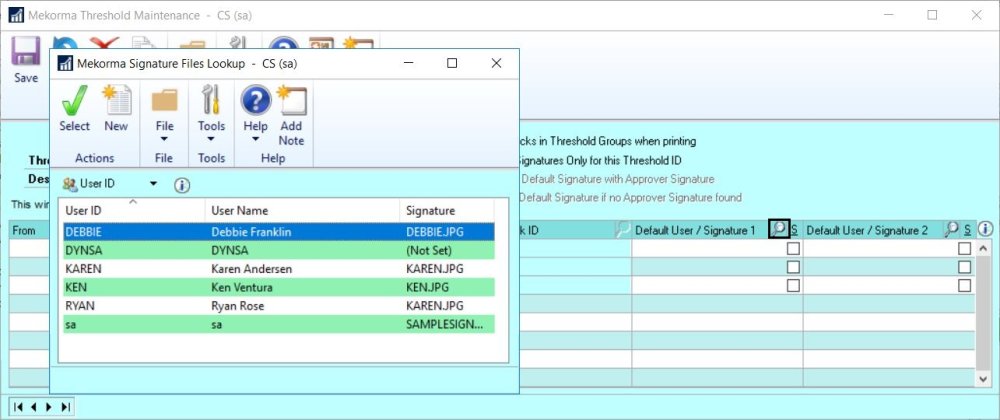Tick the third row's Signature 2 checkbox
Screen dimensions: 1000x420
[964, 286]
